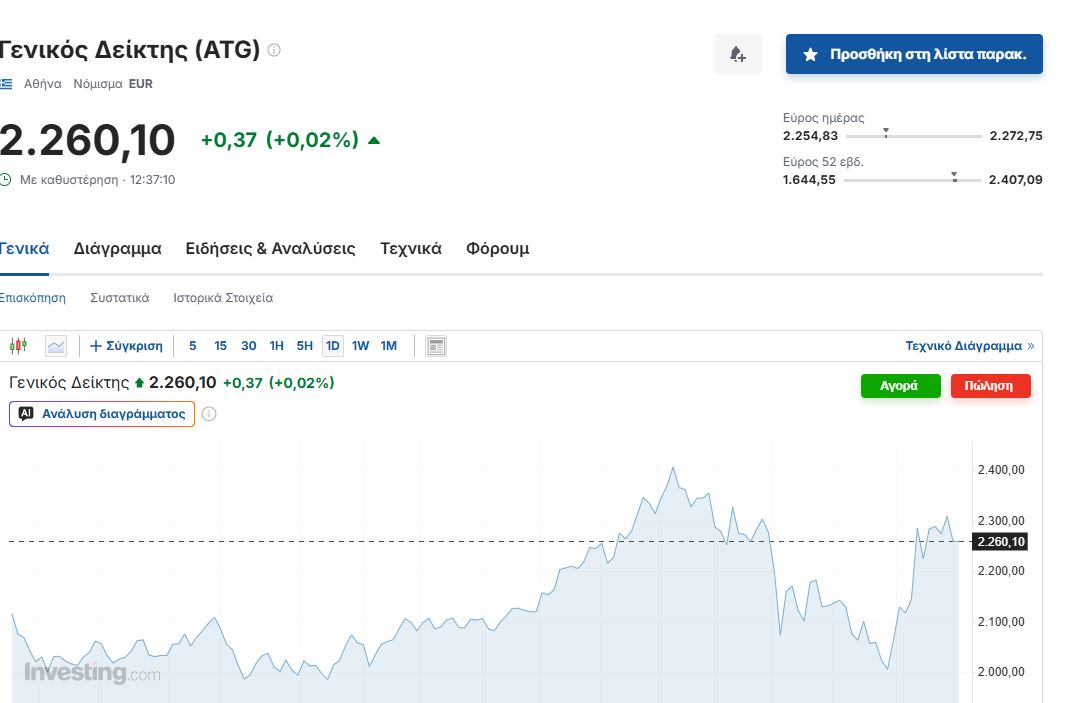Image resolution: width=1071 pixels, height=703 pixels.
Task: Click info icon next to Ανάλυση διαγράμματος
Action: click(209, 414)
